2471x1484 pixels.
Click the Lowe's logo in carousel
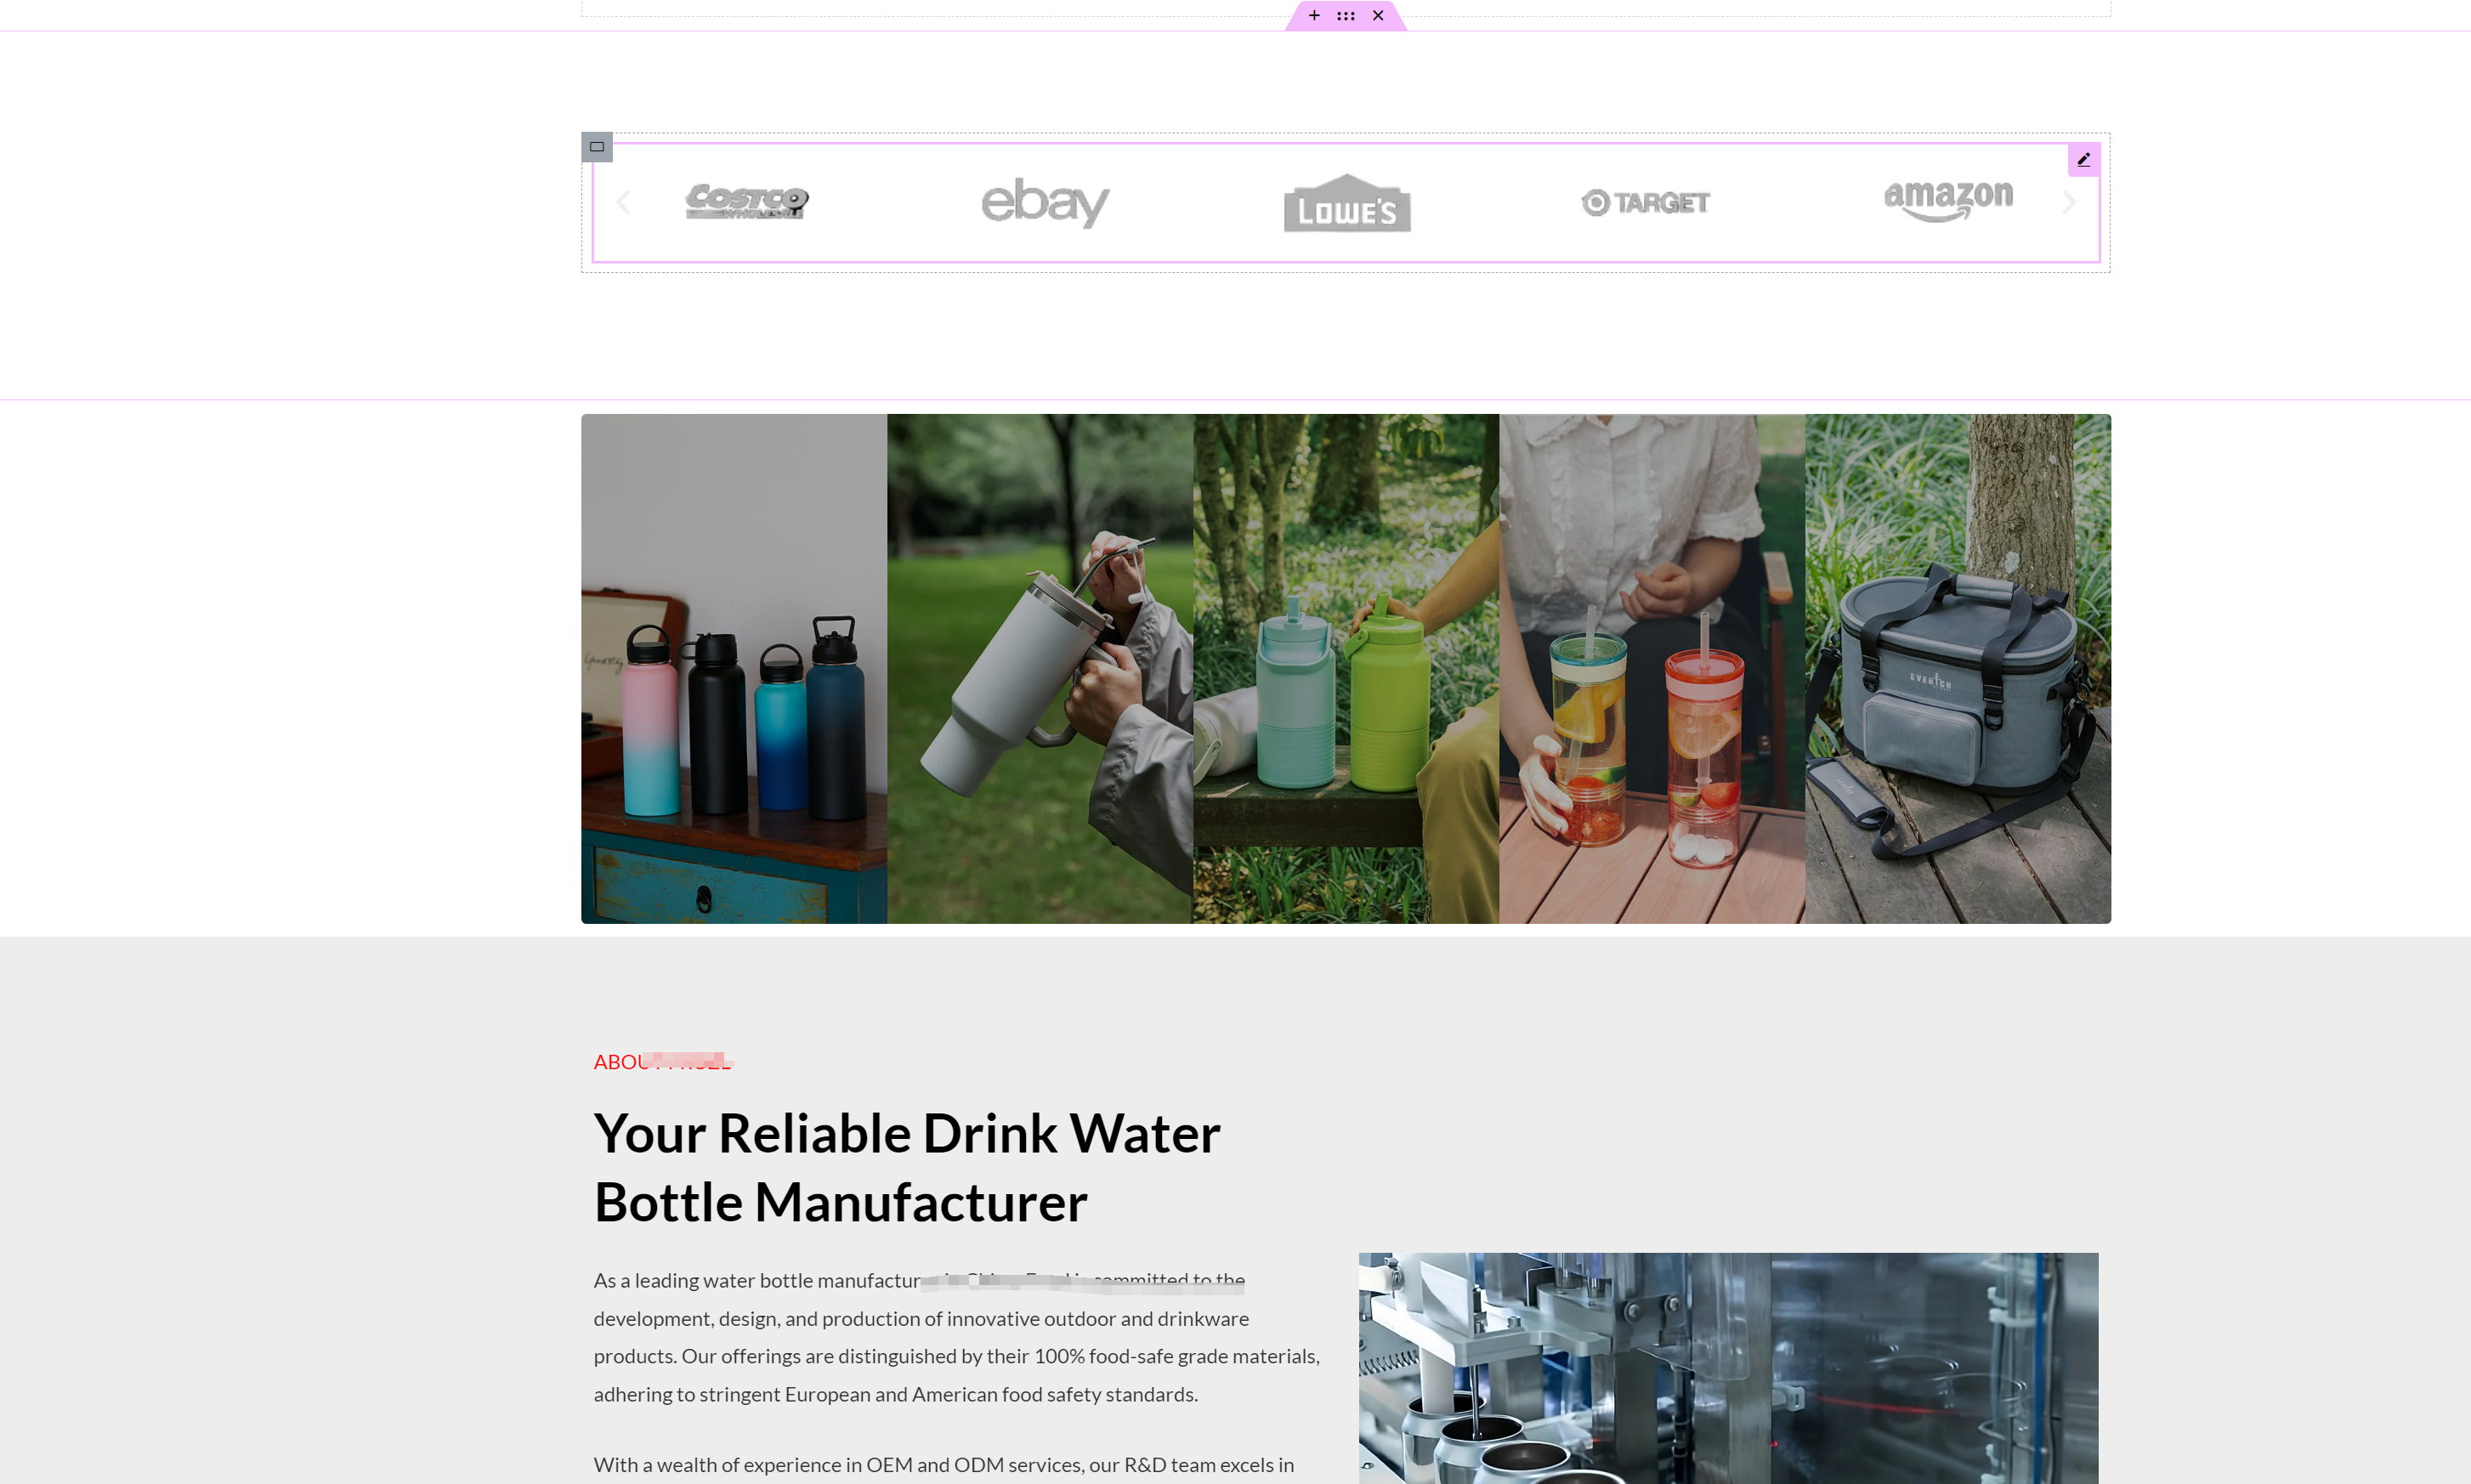click(x=1346, y=201)
